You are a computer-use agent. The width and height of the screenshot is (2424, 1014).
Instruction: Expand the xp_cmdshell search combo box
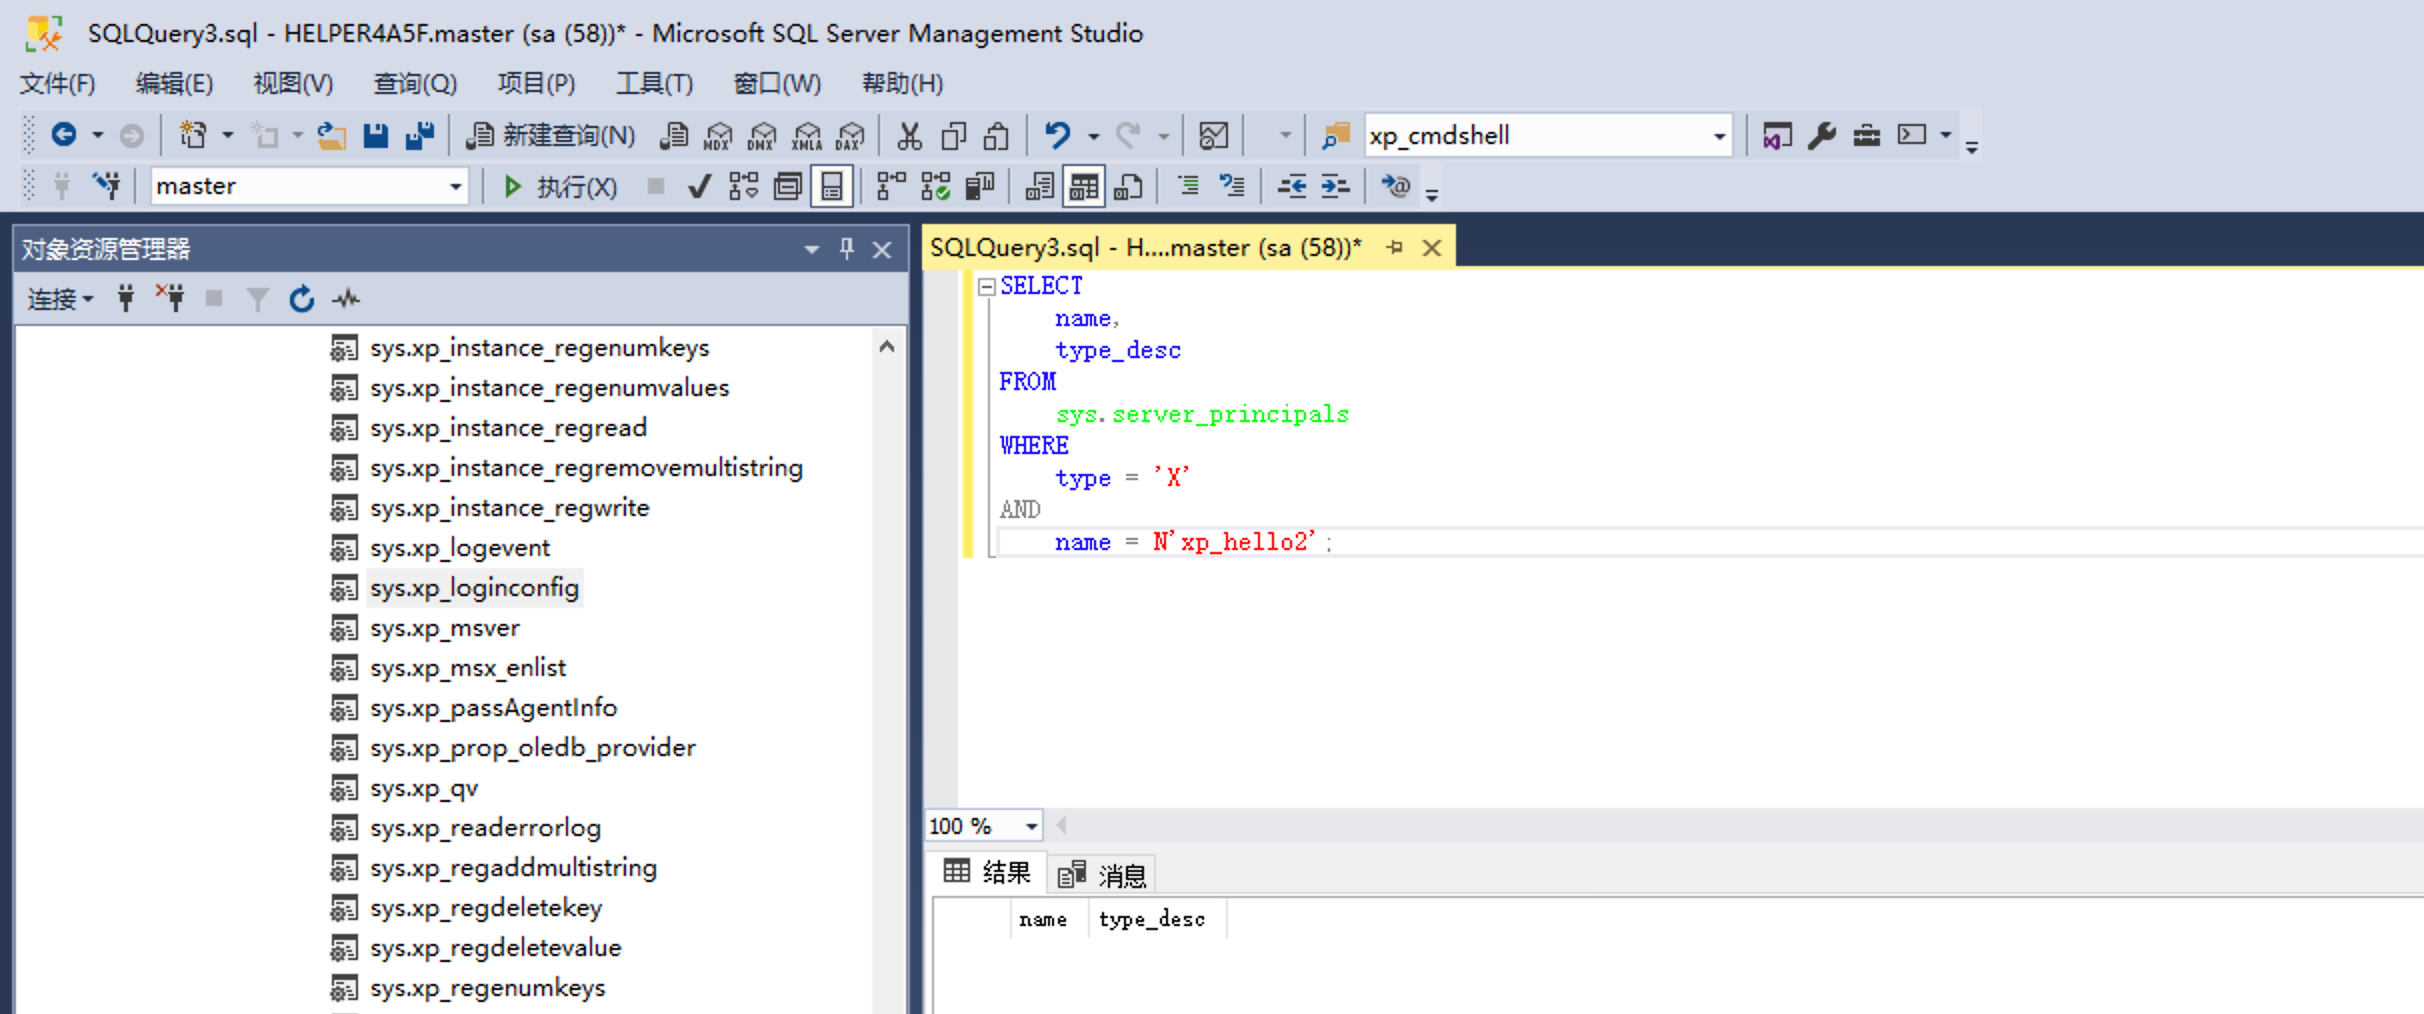1719,136
